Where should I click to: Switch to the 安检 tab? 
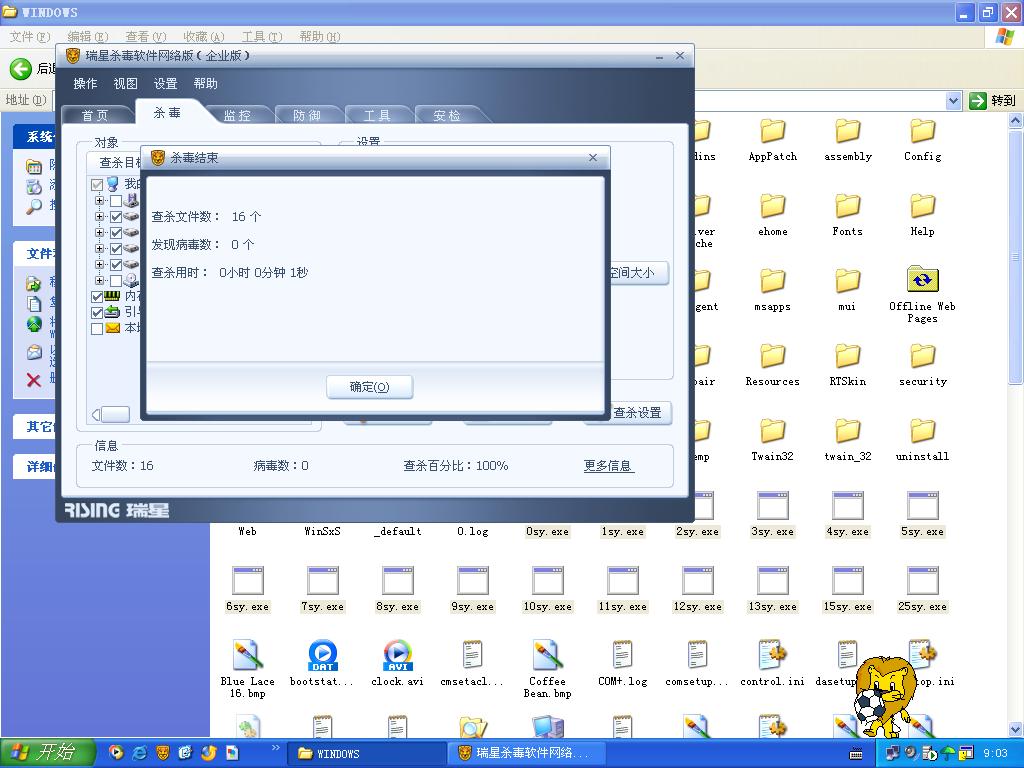[447, 115]
